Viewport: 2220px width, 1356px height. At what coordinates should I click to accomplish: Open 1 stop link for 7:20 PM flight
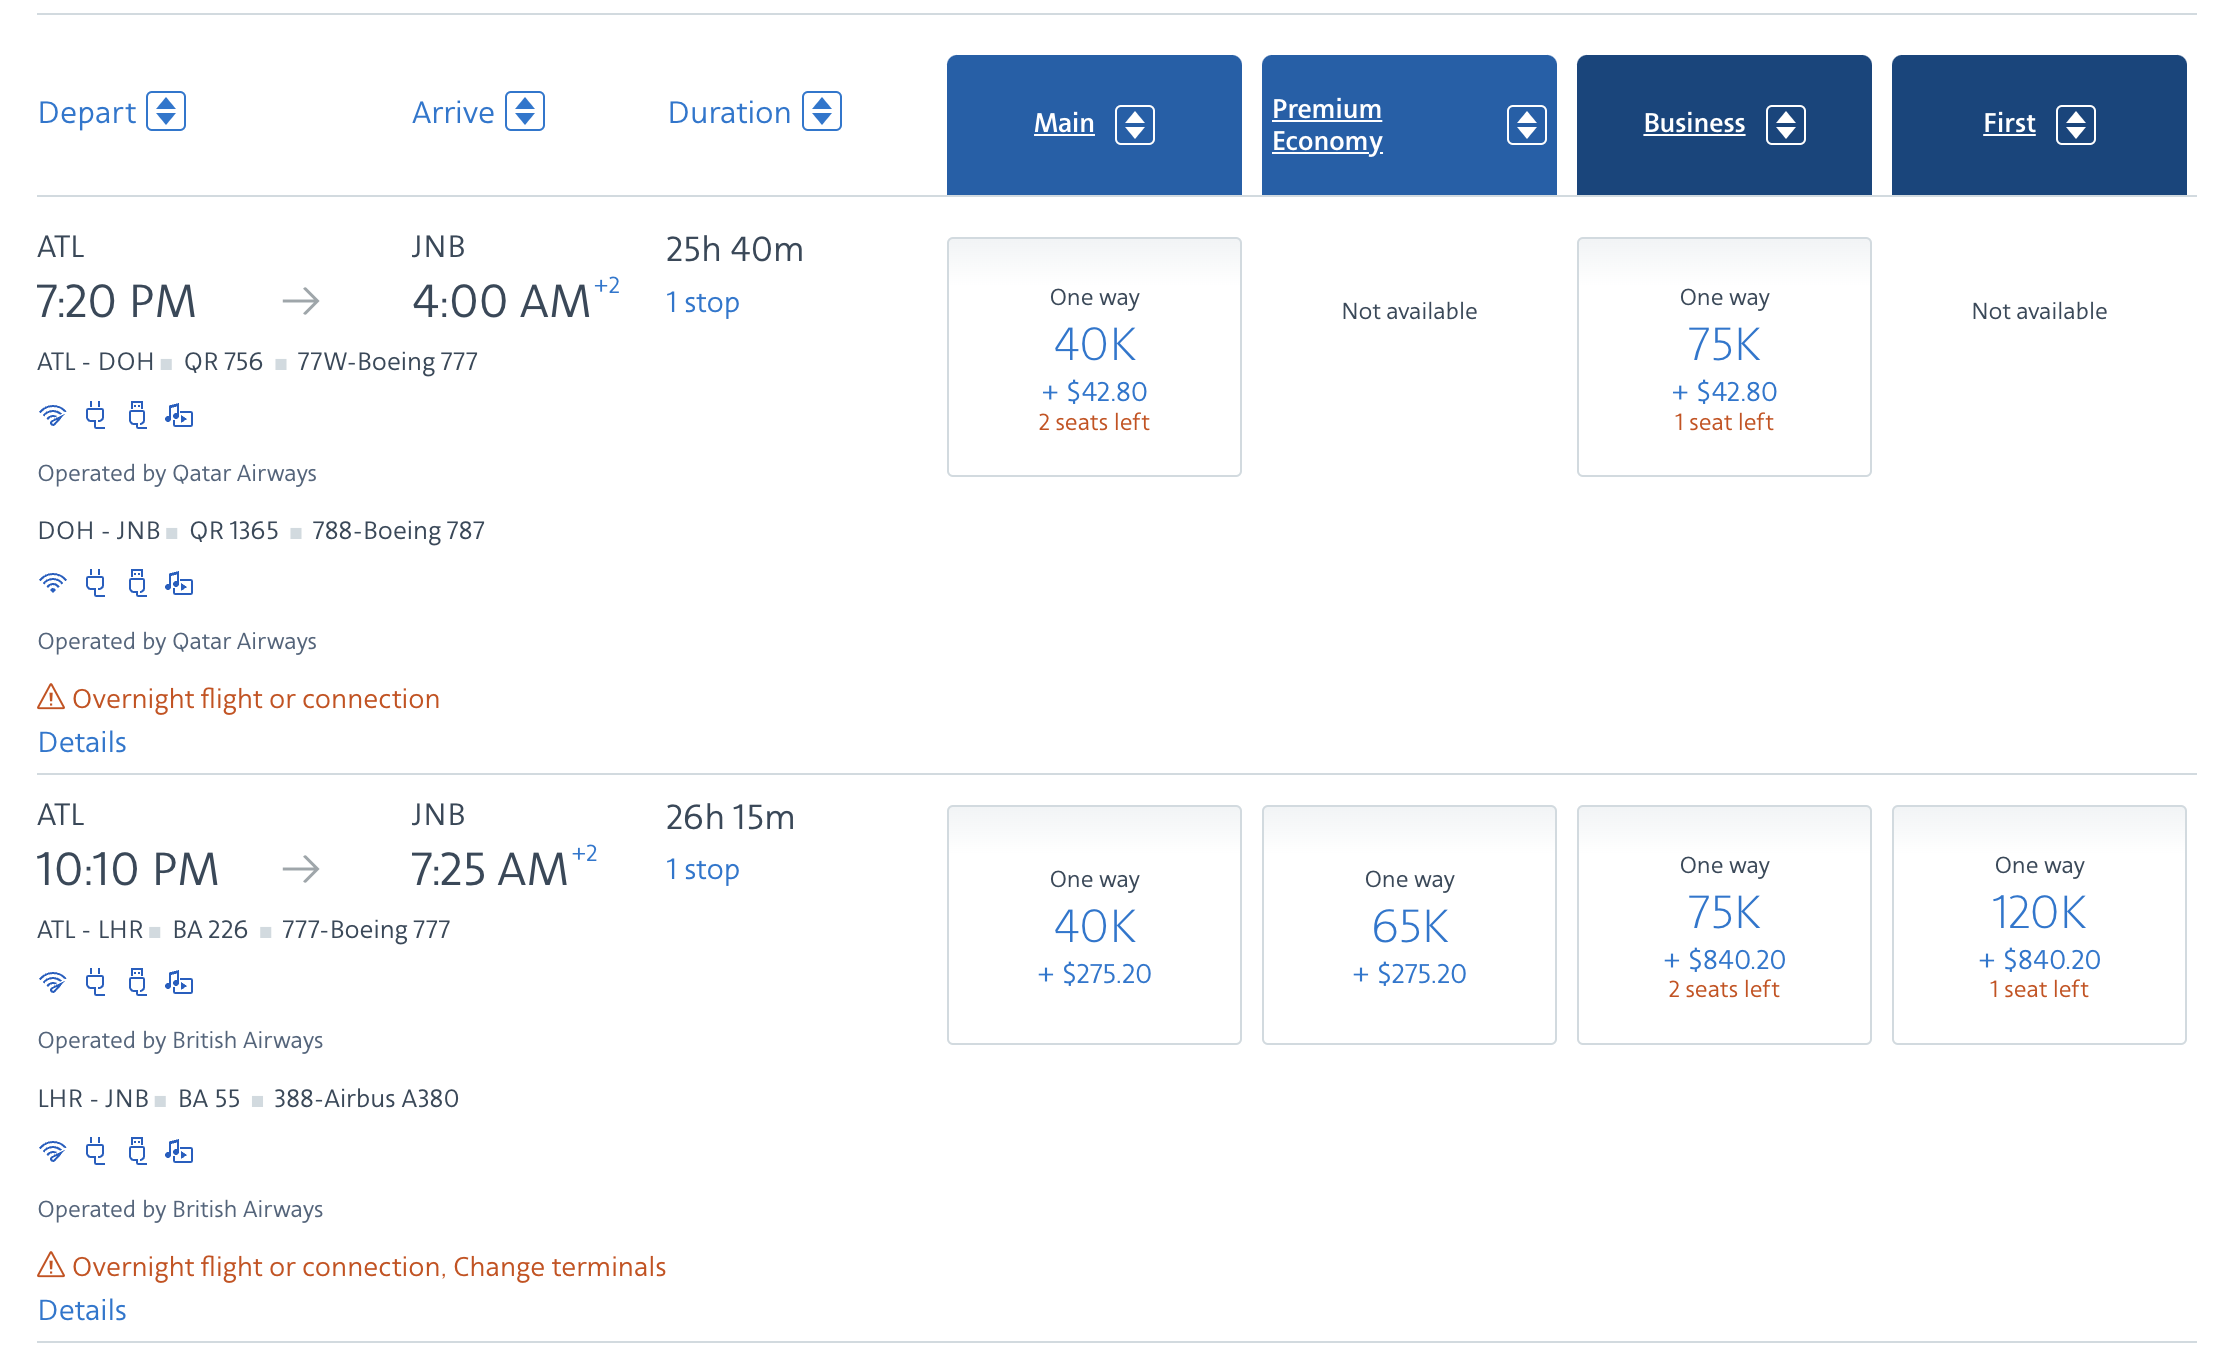click(703, 302)
